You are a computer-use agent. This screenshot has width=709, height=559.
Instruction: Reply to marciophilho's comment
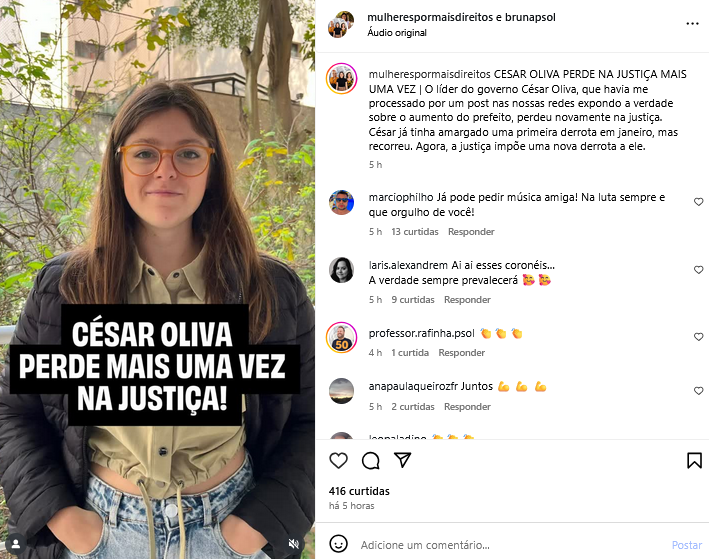(471, 232)
